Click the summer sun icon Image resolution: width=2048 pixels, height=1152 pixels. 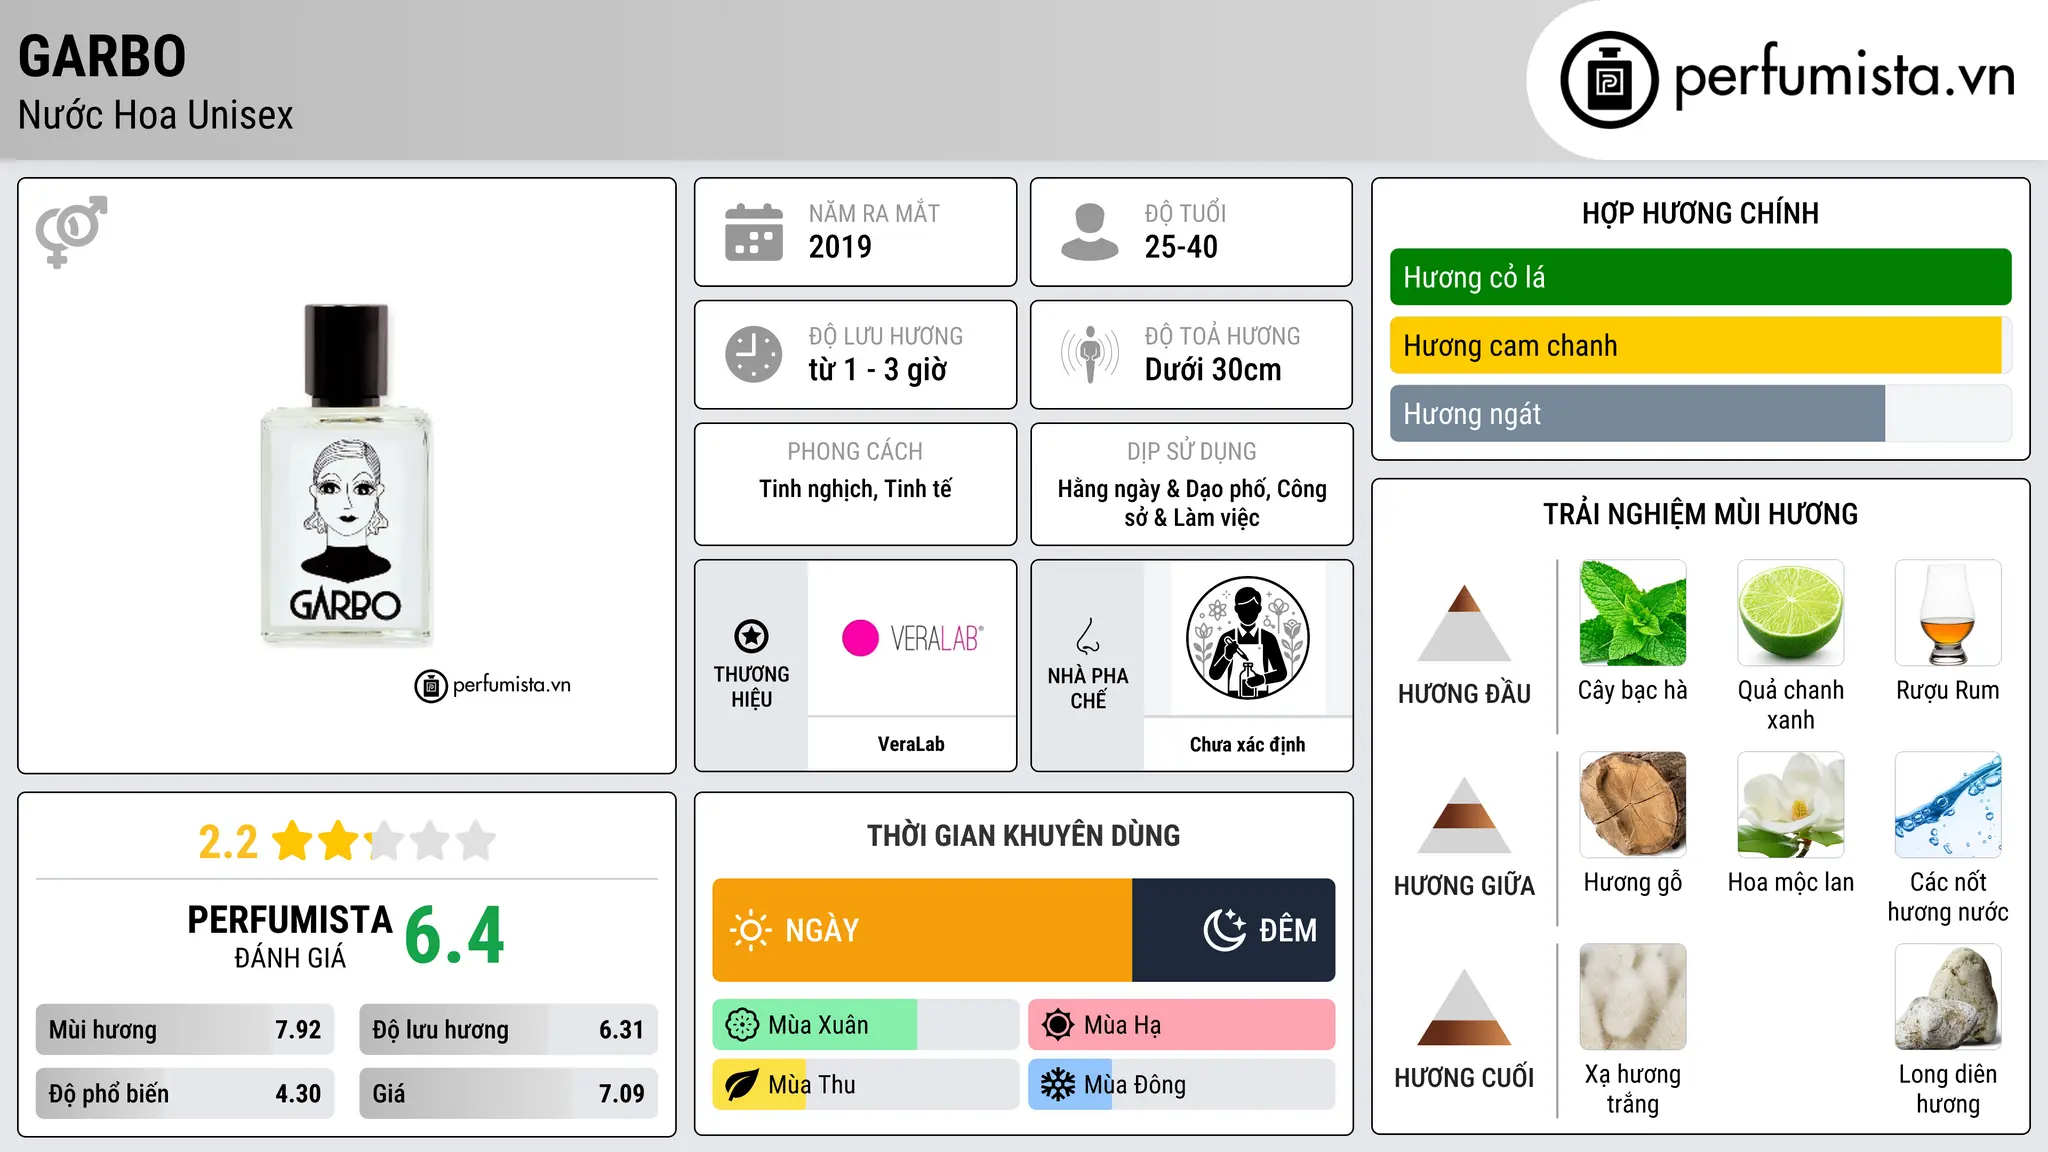(1058, 1025)
